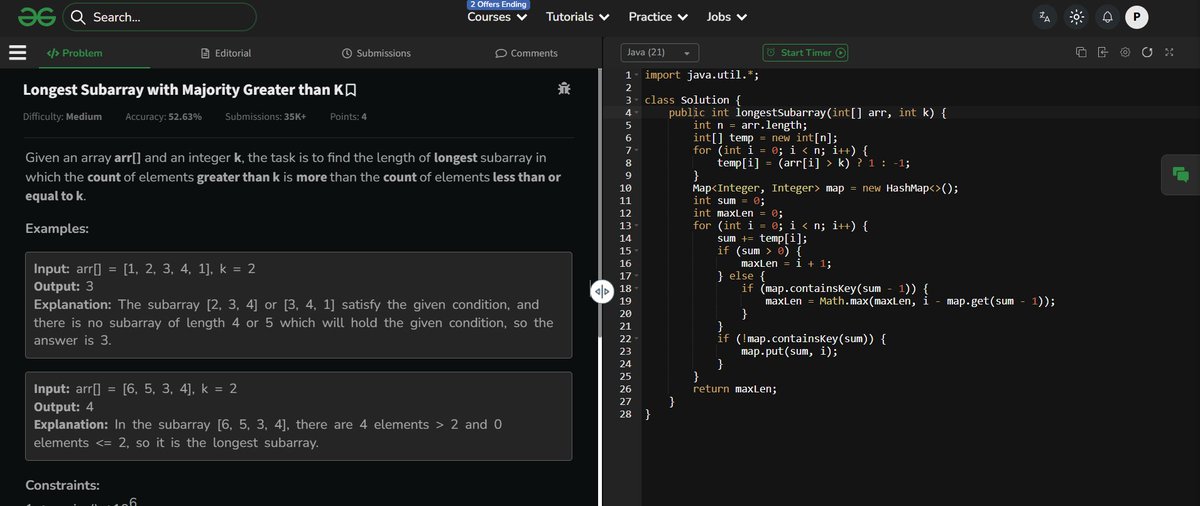1200x506 pixels.
Task: Switch to the Problem tab
Action: point(74,53)
